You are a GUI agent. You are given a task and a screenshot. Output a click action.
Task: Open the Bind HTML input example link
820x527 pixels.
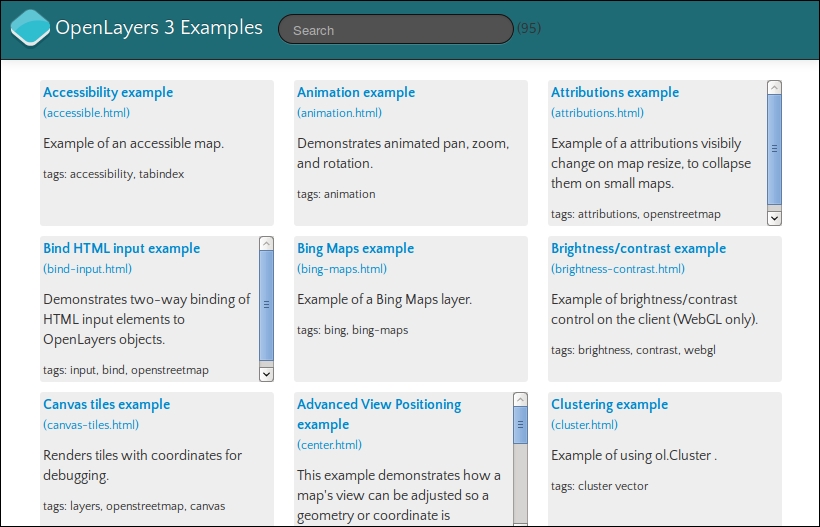point(122,248)
